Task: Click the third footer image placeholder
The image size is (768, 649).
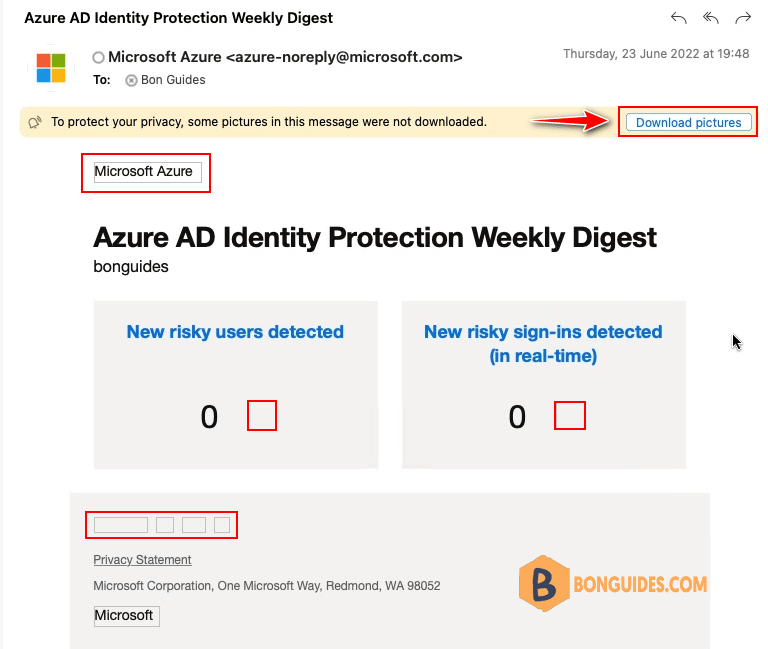Action: 193,525
